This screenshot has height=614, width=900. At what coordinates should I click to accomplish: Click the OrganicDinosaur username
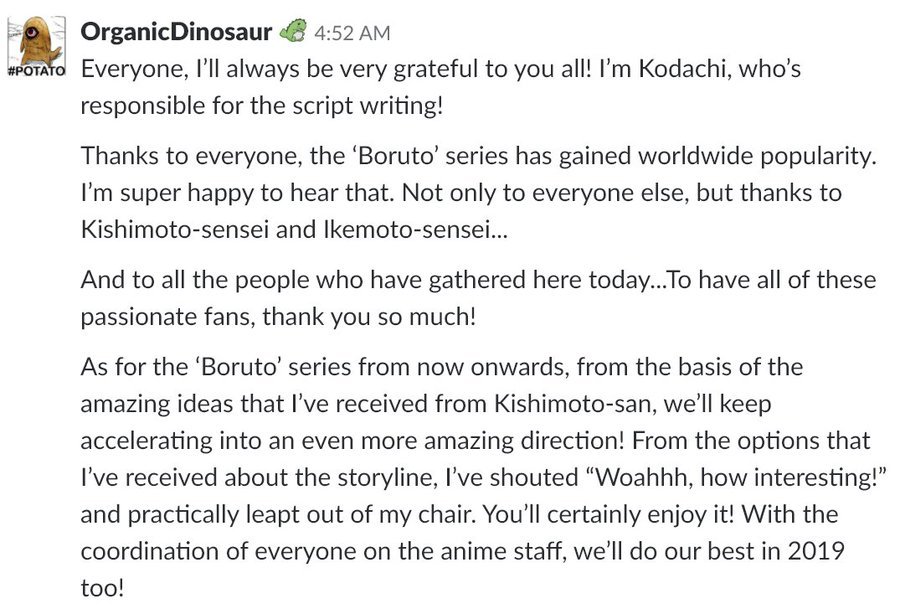(x=176, y=32)
